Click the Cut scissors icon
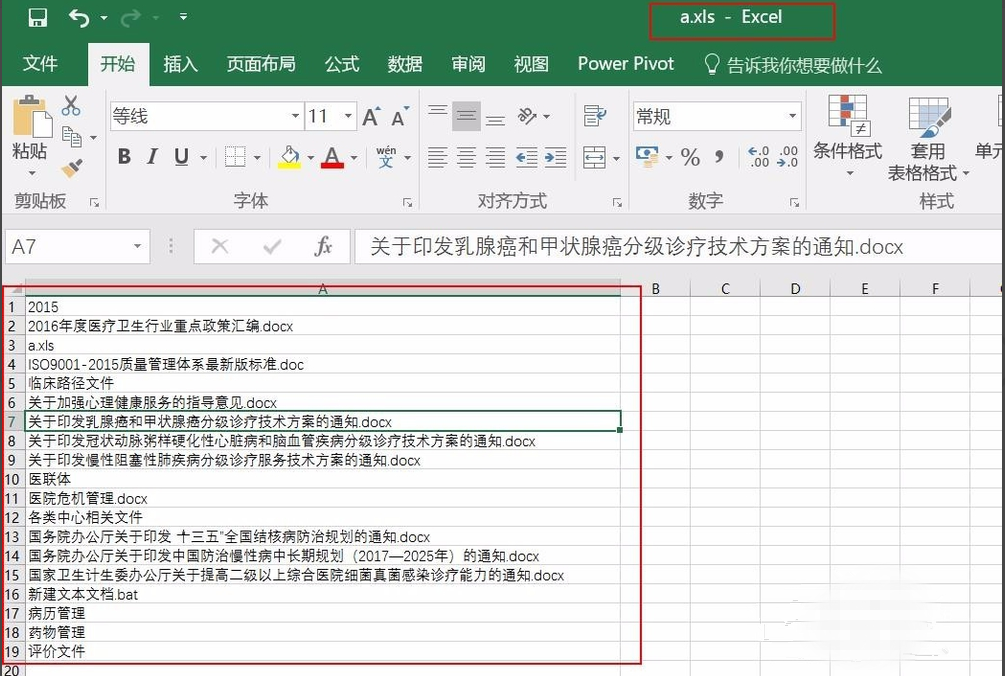The image size is (1005, 676). (71, 106)
